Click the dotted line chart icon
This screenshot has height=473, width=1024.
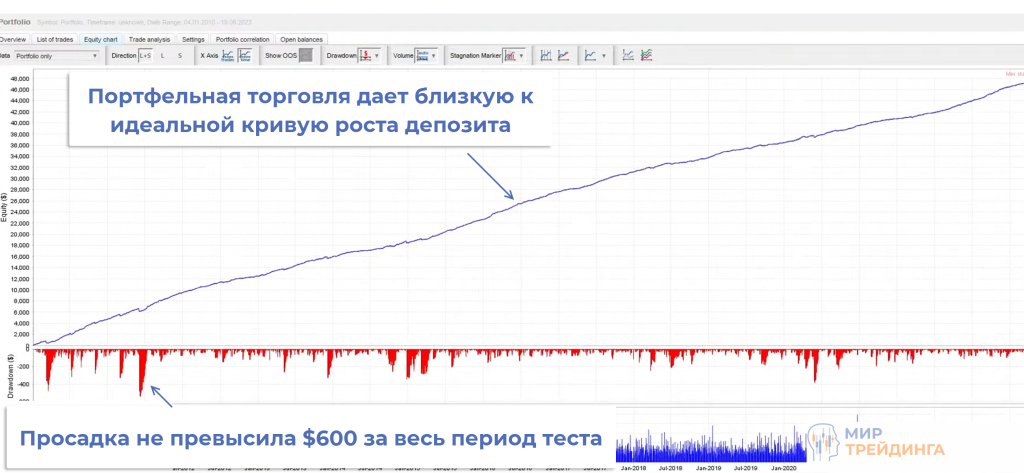pyautogui.click(x=628, y=56)
